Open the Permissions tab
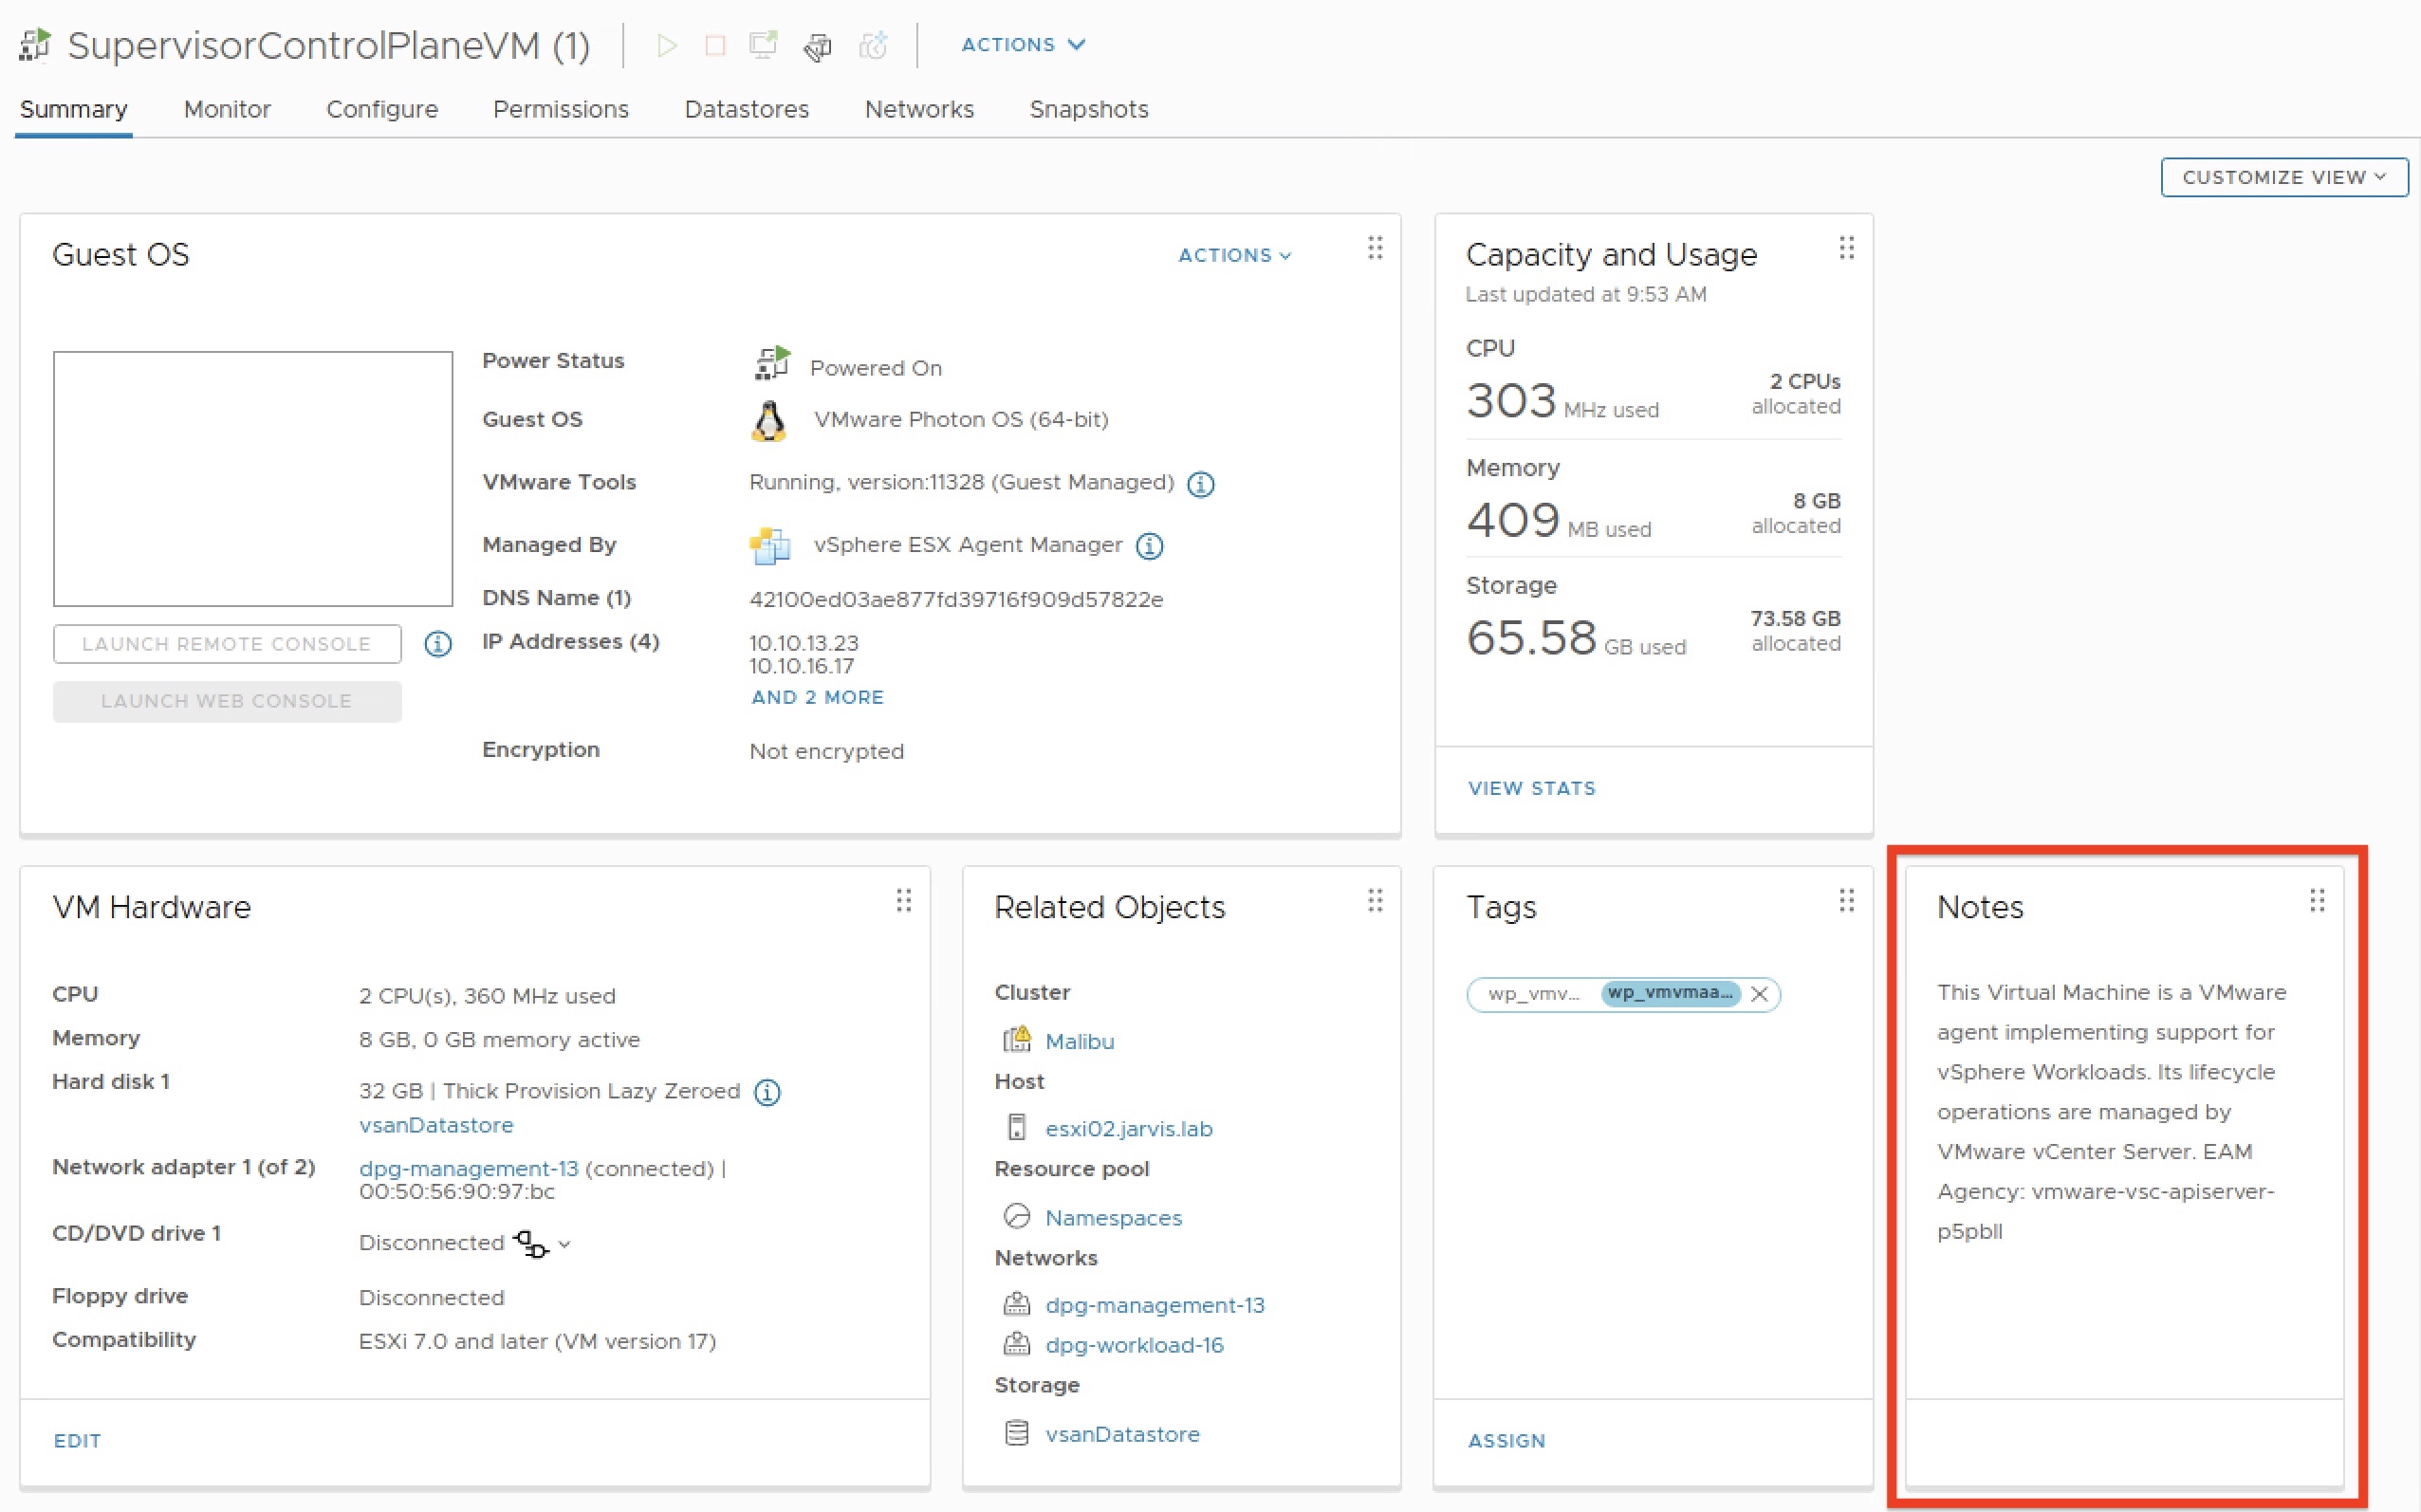This screenshot has width=2421, height=1512. pos(561,109)
